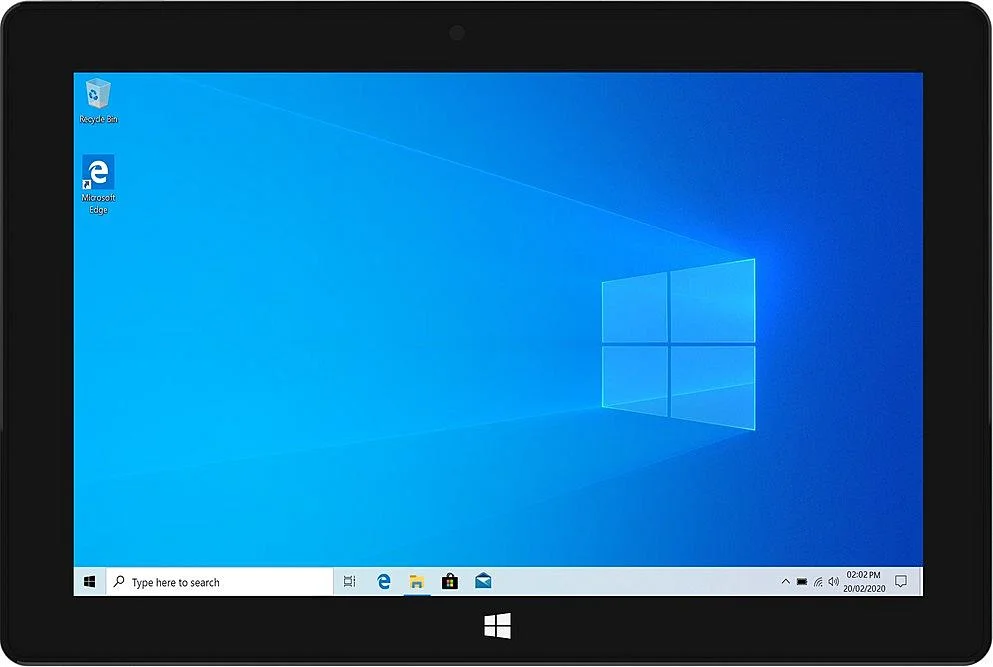Check the battery status icon

(x=802, y=581)
